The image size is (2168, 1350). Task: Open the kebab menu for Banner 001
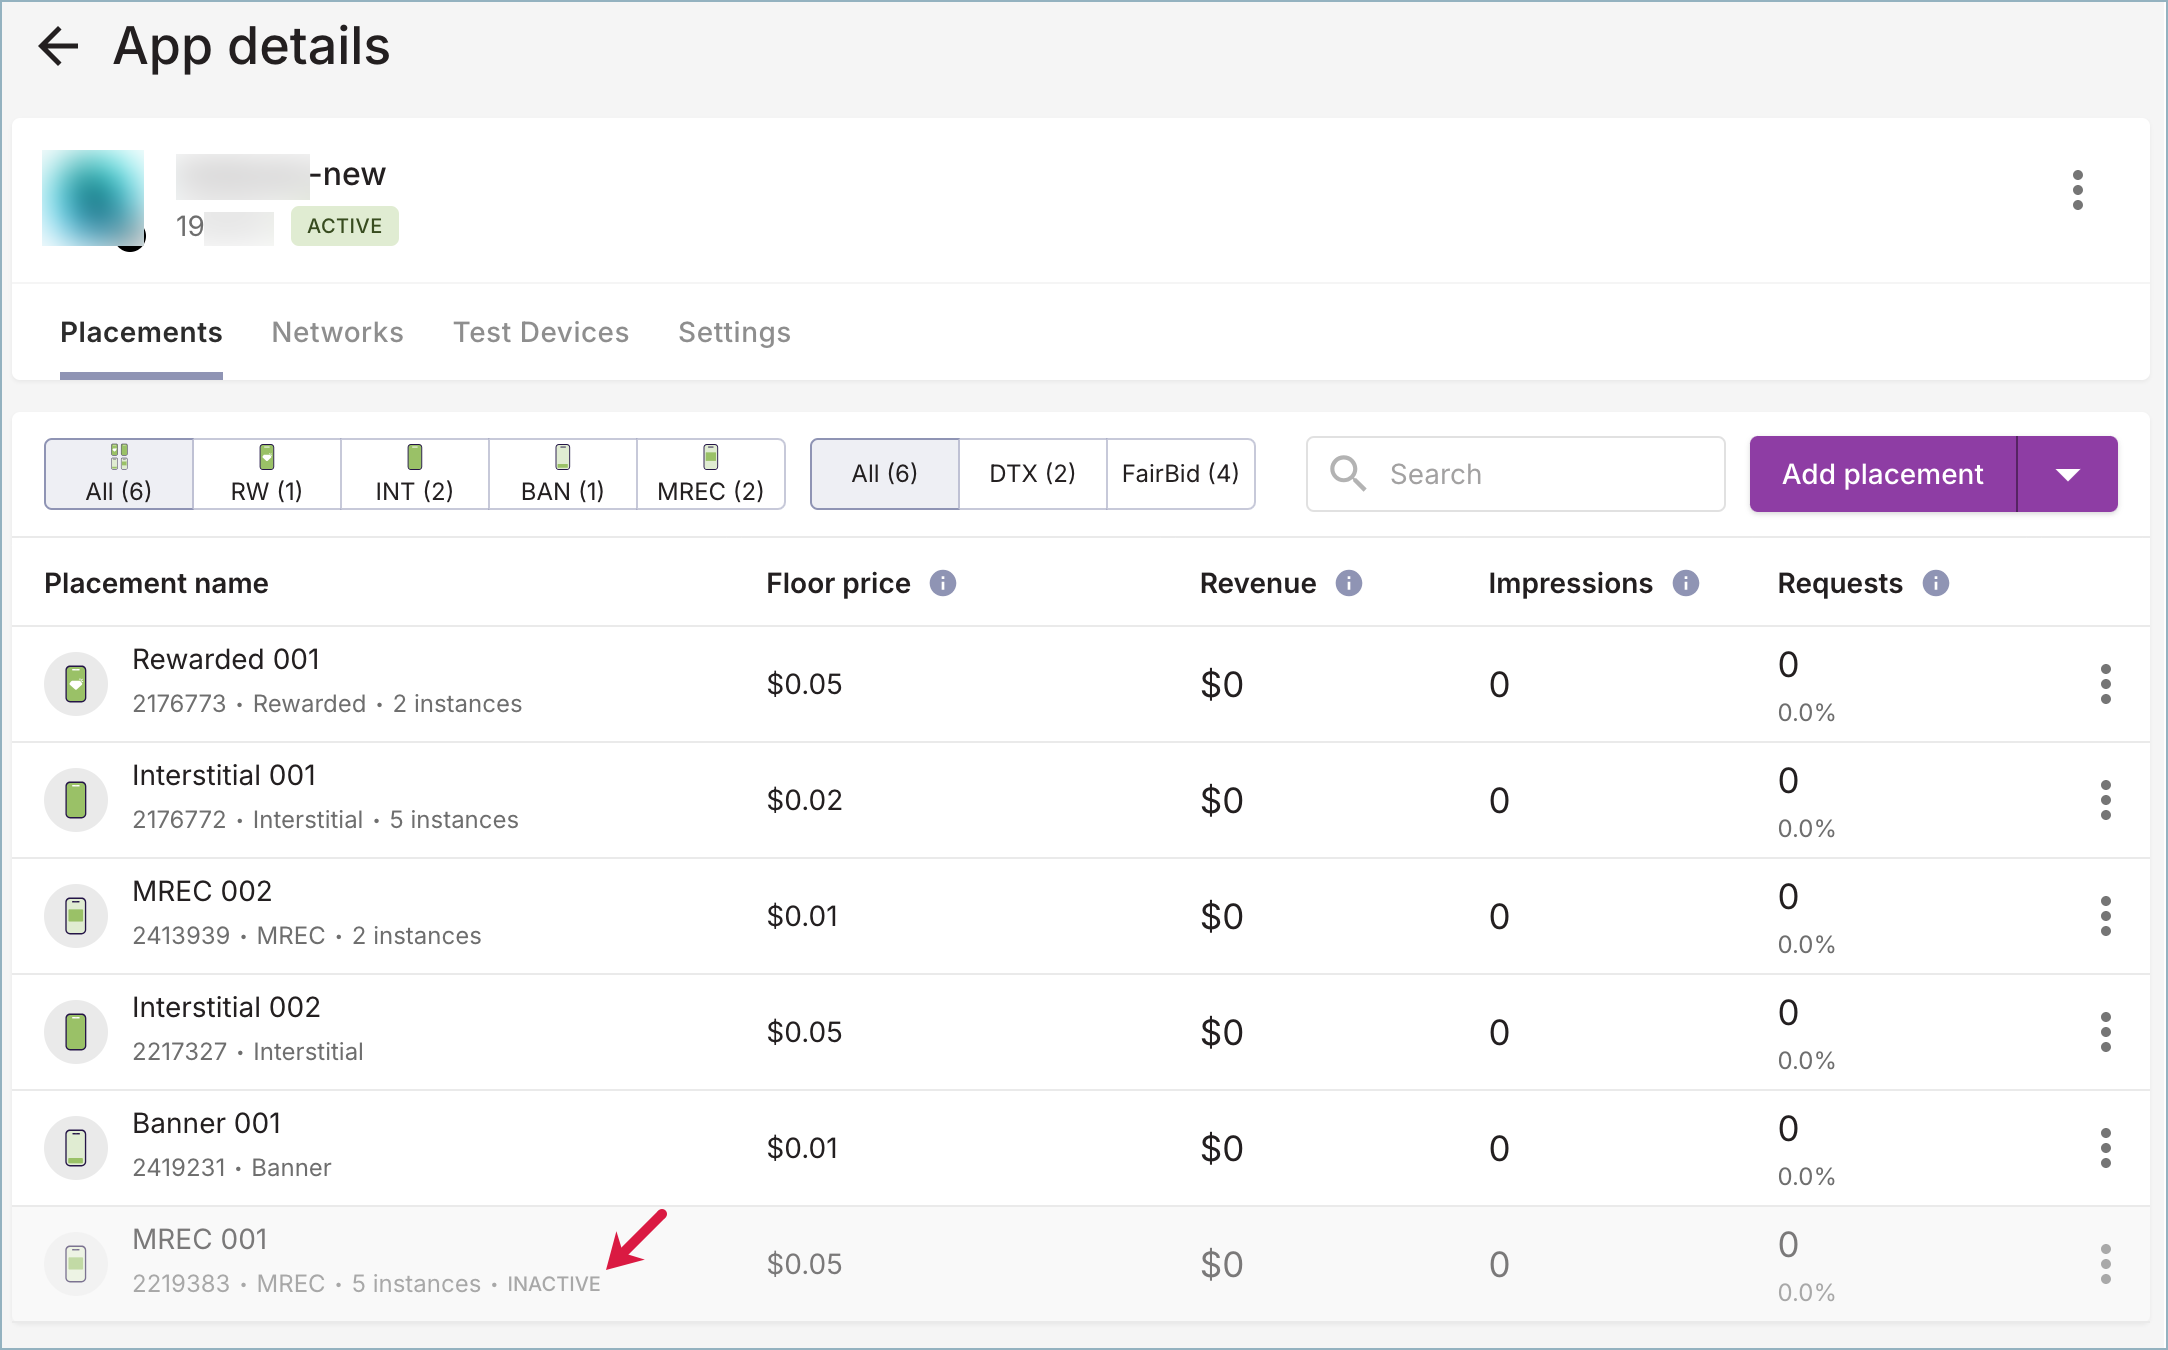(x=2105, y=1148)
